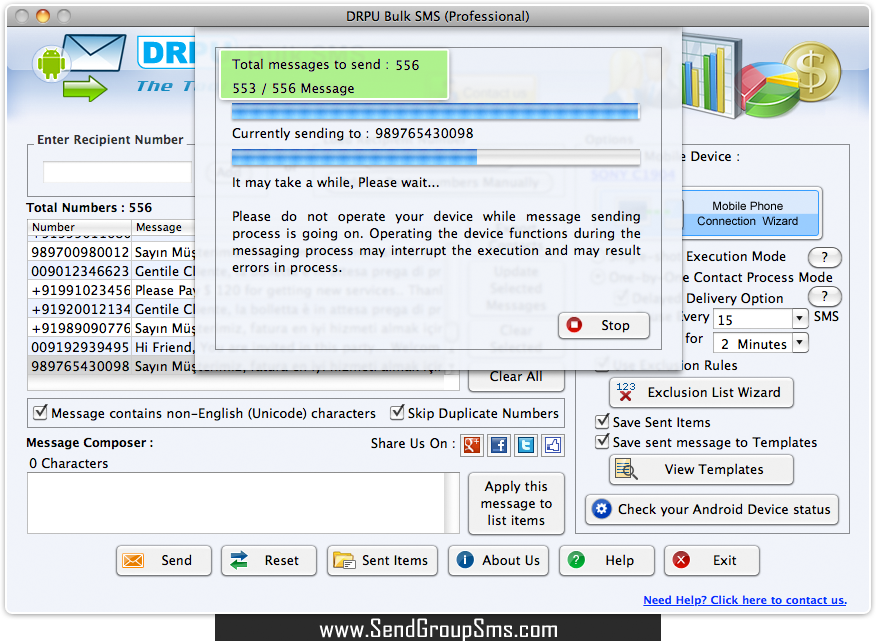Click Check your Android Device status
The width and height of the screenshot is (876, 642).
[712, 509]
